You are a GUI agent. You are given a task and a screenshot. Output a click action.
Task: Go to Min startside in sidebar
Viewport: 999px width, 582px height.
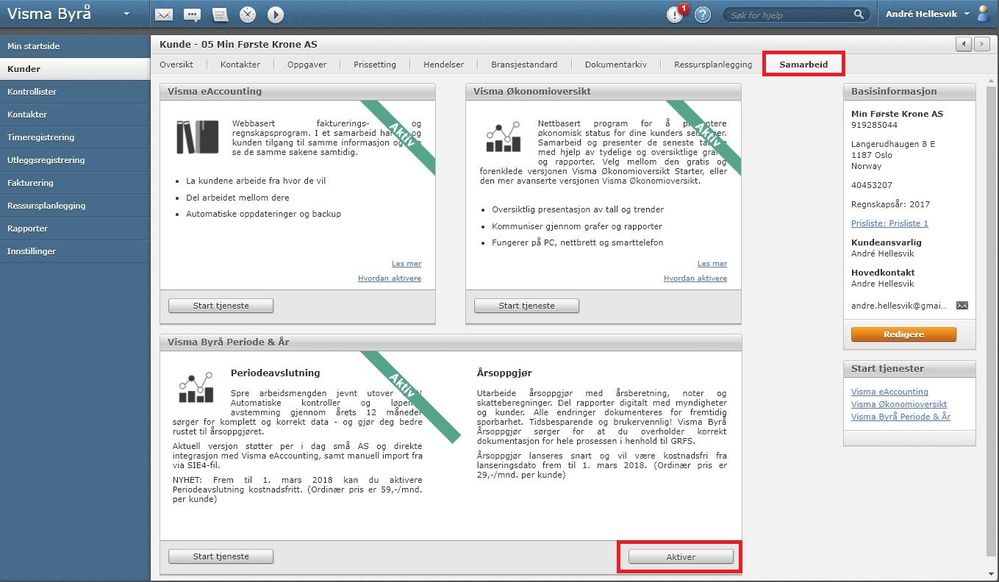[x=75, y=46]
